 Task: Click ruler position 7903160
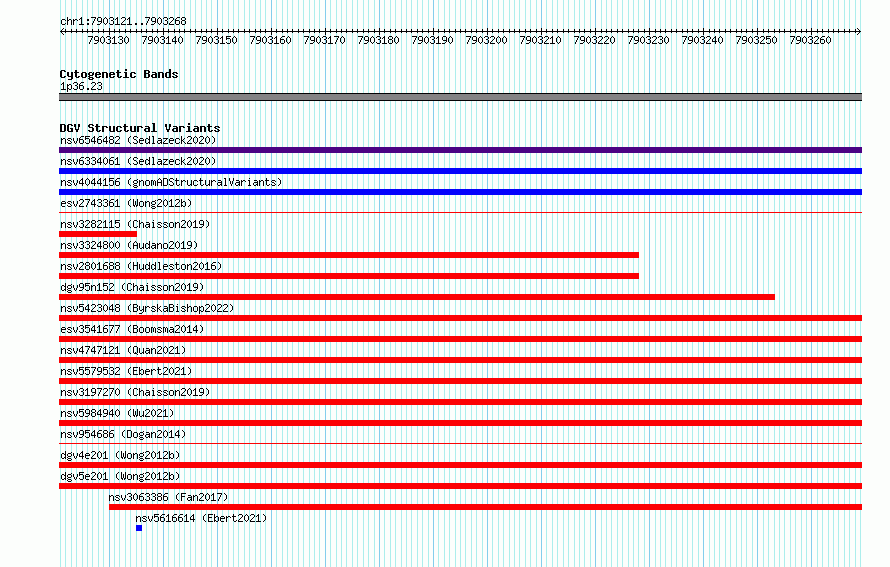[x=270, y=40]
